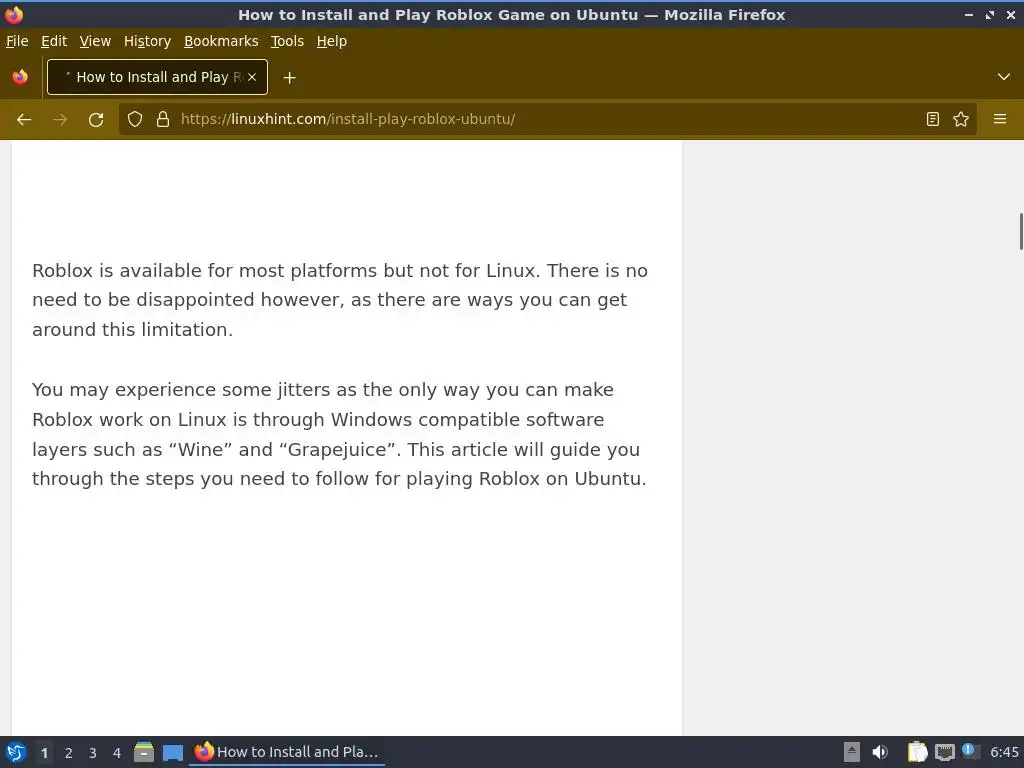The width and height of the screenshot is (1024, 768).
Task: Open the Help menu
Action: click(x=332, y=41)
